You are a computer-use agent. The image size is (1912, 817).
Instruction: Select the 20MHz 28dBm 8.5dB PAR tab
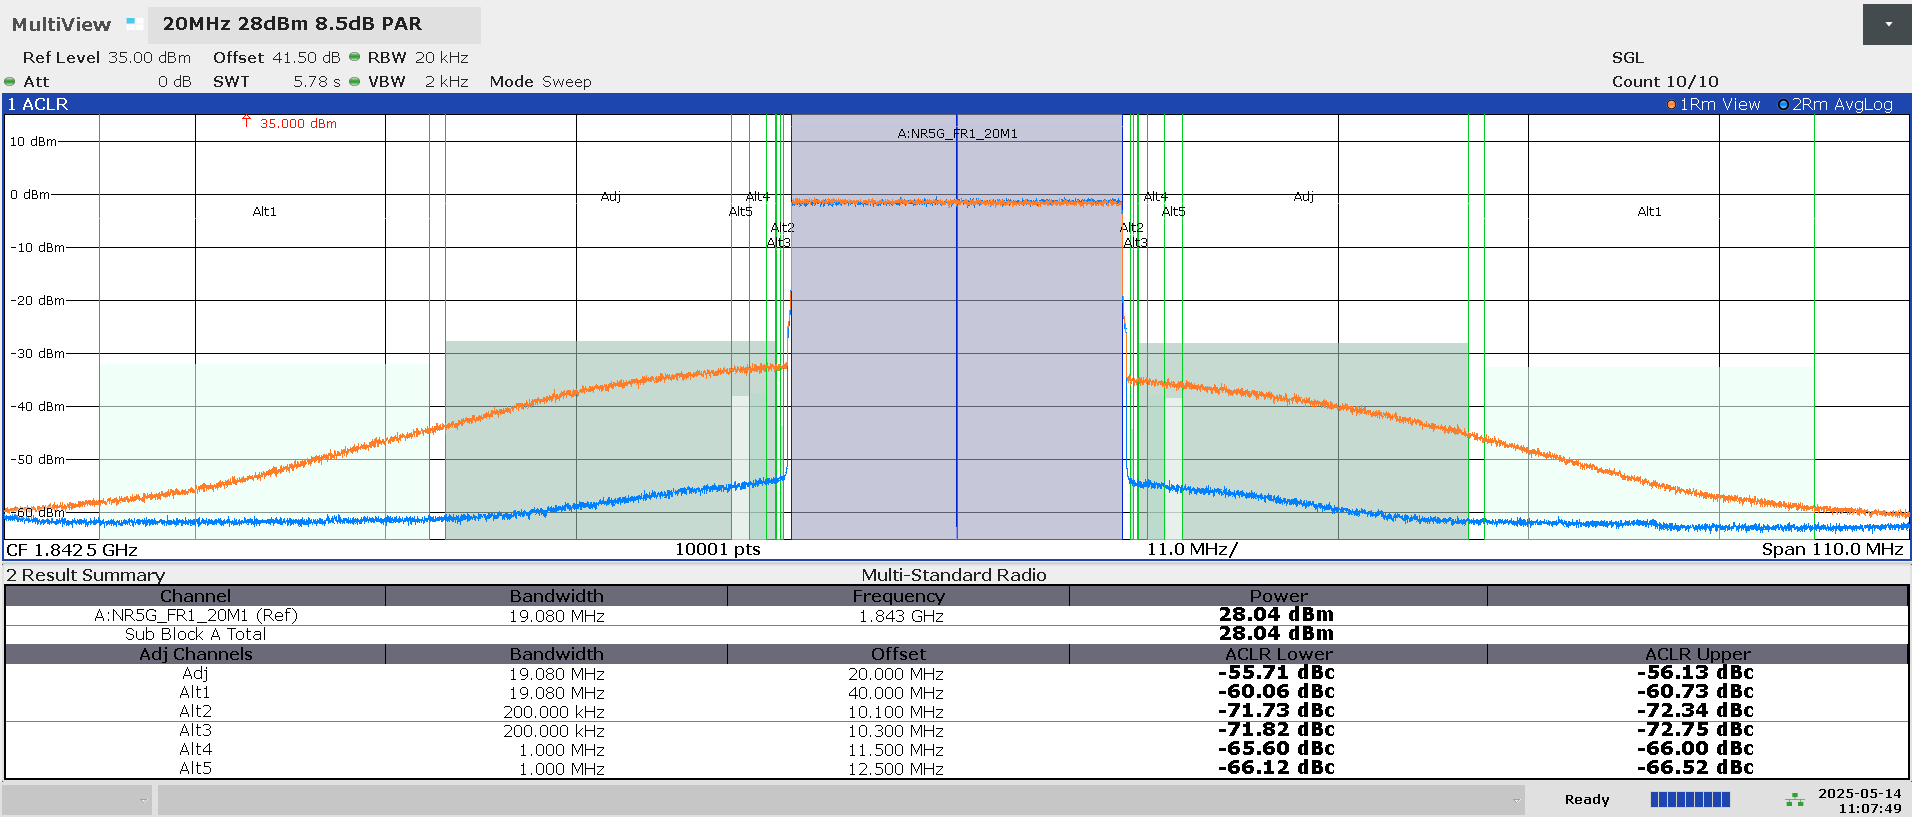(292, 24)
